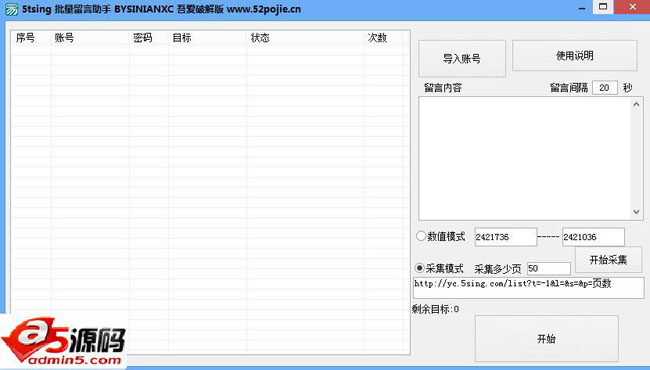
Task: Click the 留言间隔 label
Action: 569,88
